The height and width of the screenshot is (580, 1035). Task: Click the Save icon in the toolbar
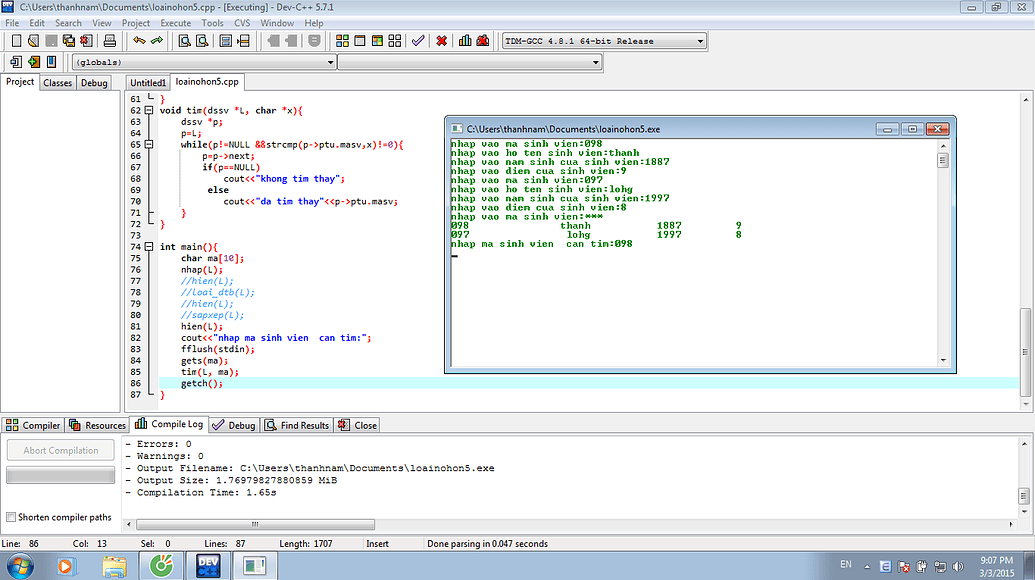51,40
